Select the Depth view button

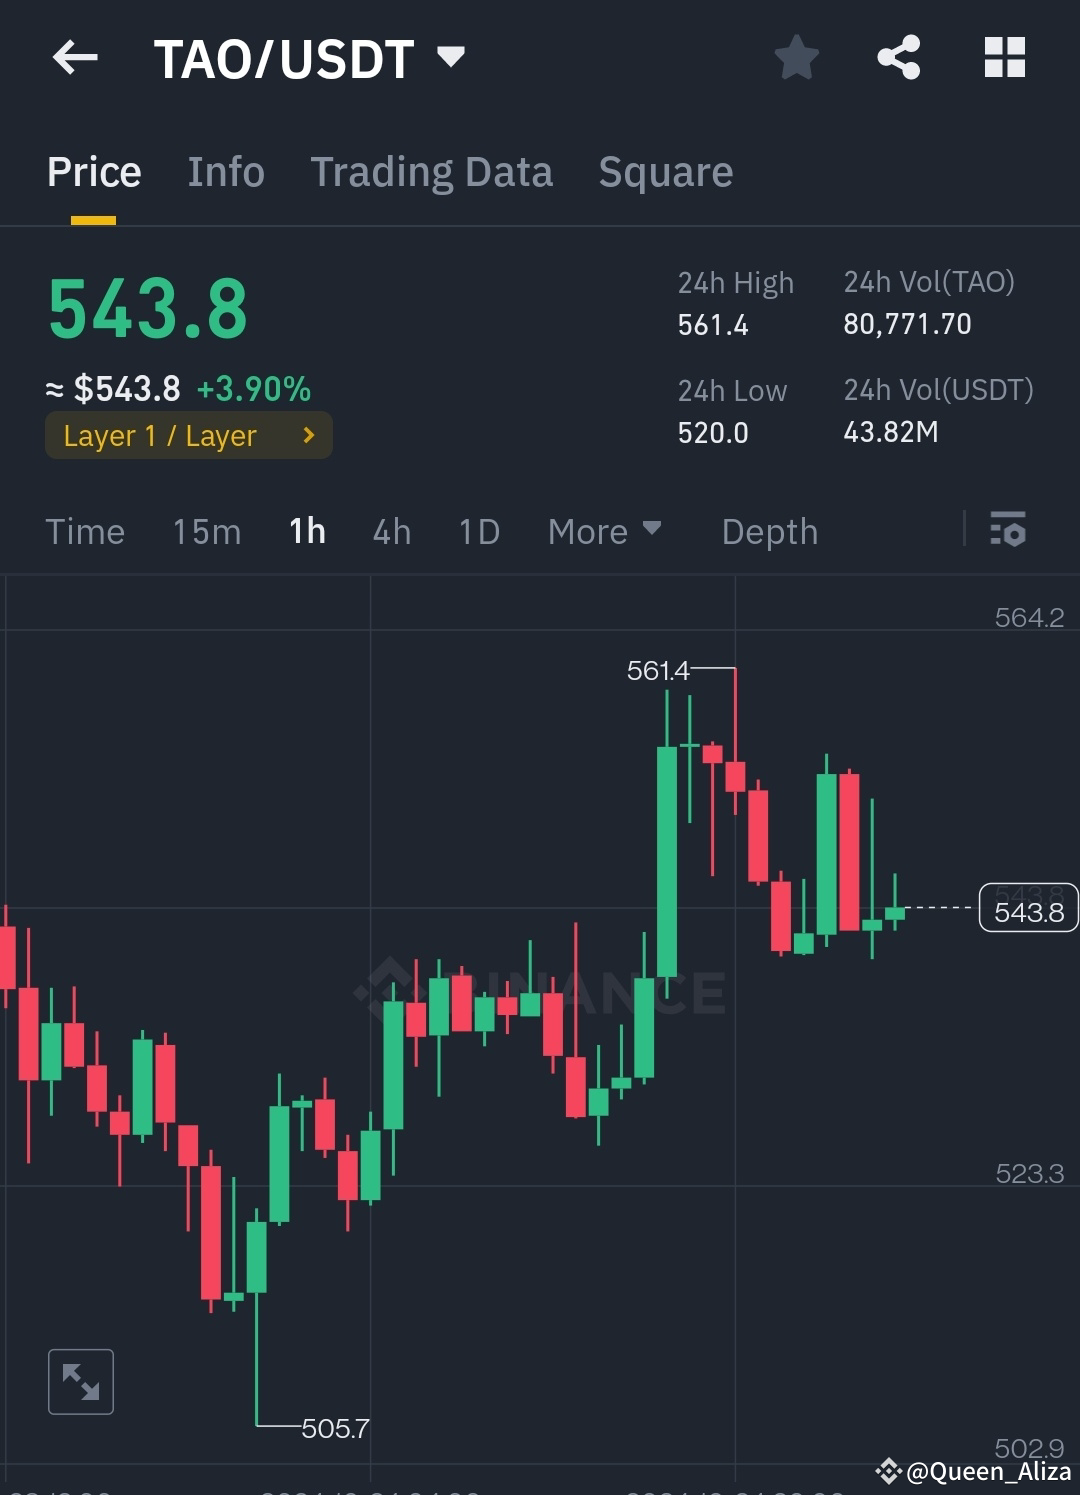pyautogui.click(x=769, y=531)
